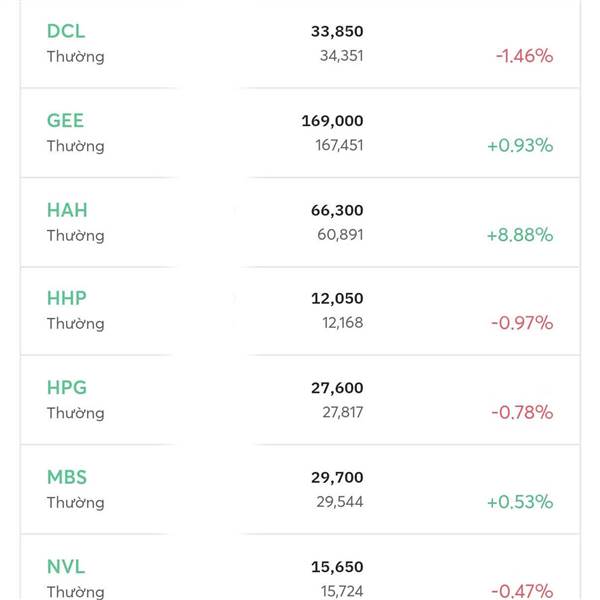600x600 pixels.
Task: Select HAH's current price 66,300
Action: (x=337, y=210)
